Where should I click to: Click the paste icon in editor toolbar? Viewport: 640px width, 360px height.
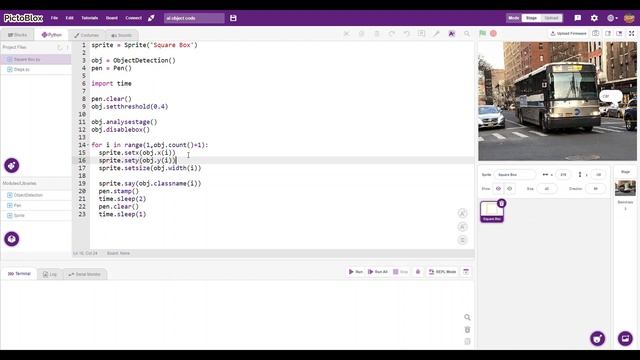[x=377, y=33]
